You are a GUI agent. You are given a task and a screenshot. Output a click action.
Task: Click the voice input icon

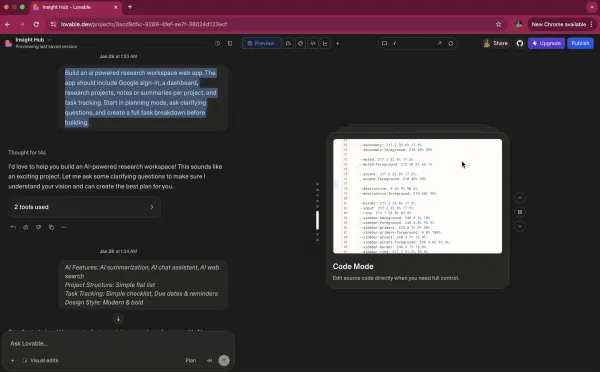click(x=210, y=360)
